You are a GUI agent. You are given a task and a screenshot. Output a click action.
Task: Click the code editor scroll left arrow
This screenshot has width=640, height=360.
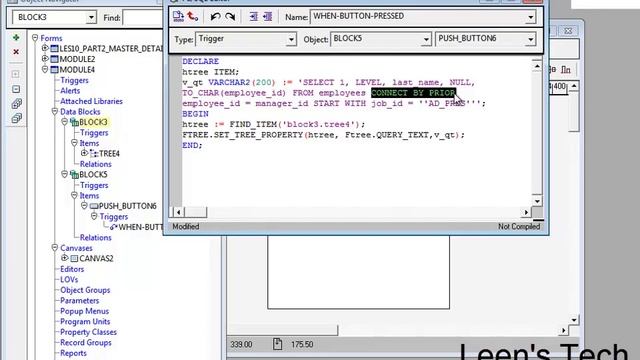coord(178,212)
